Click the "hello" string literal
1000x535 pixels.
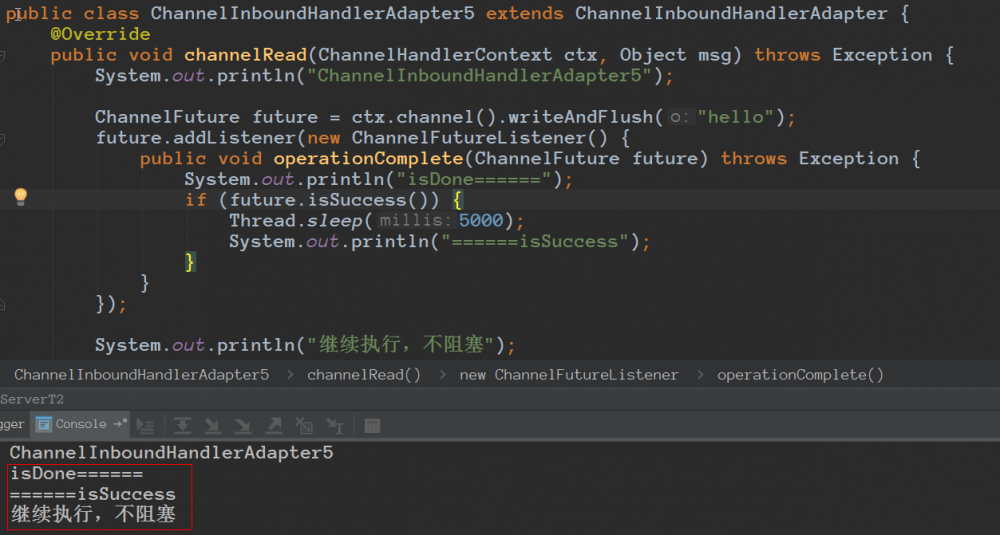[735, 117]
